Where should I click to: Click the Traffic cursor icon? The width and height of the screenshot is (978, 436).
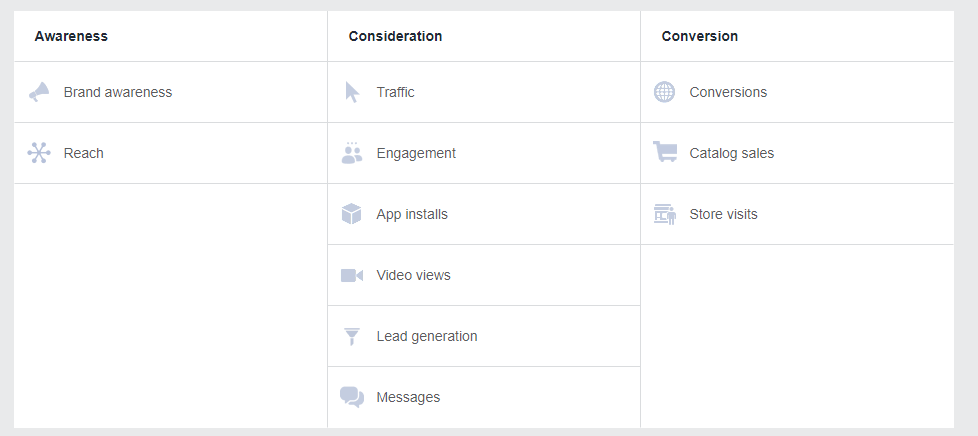click(352, 92)
